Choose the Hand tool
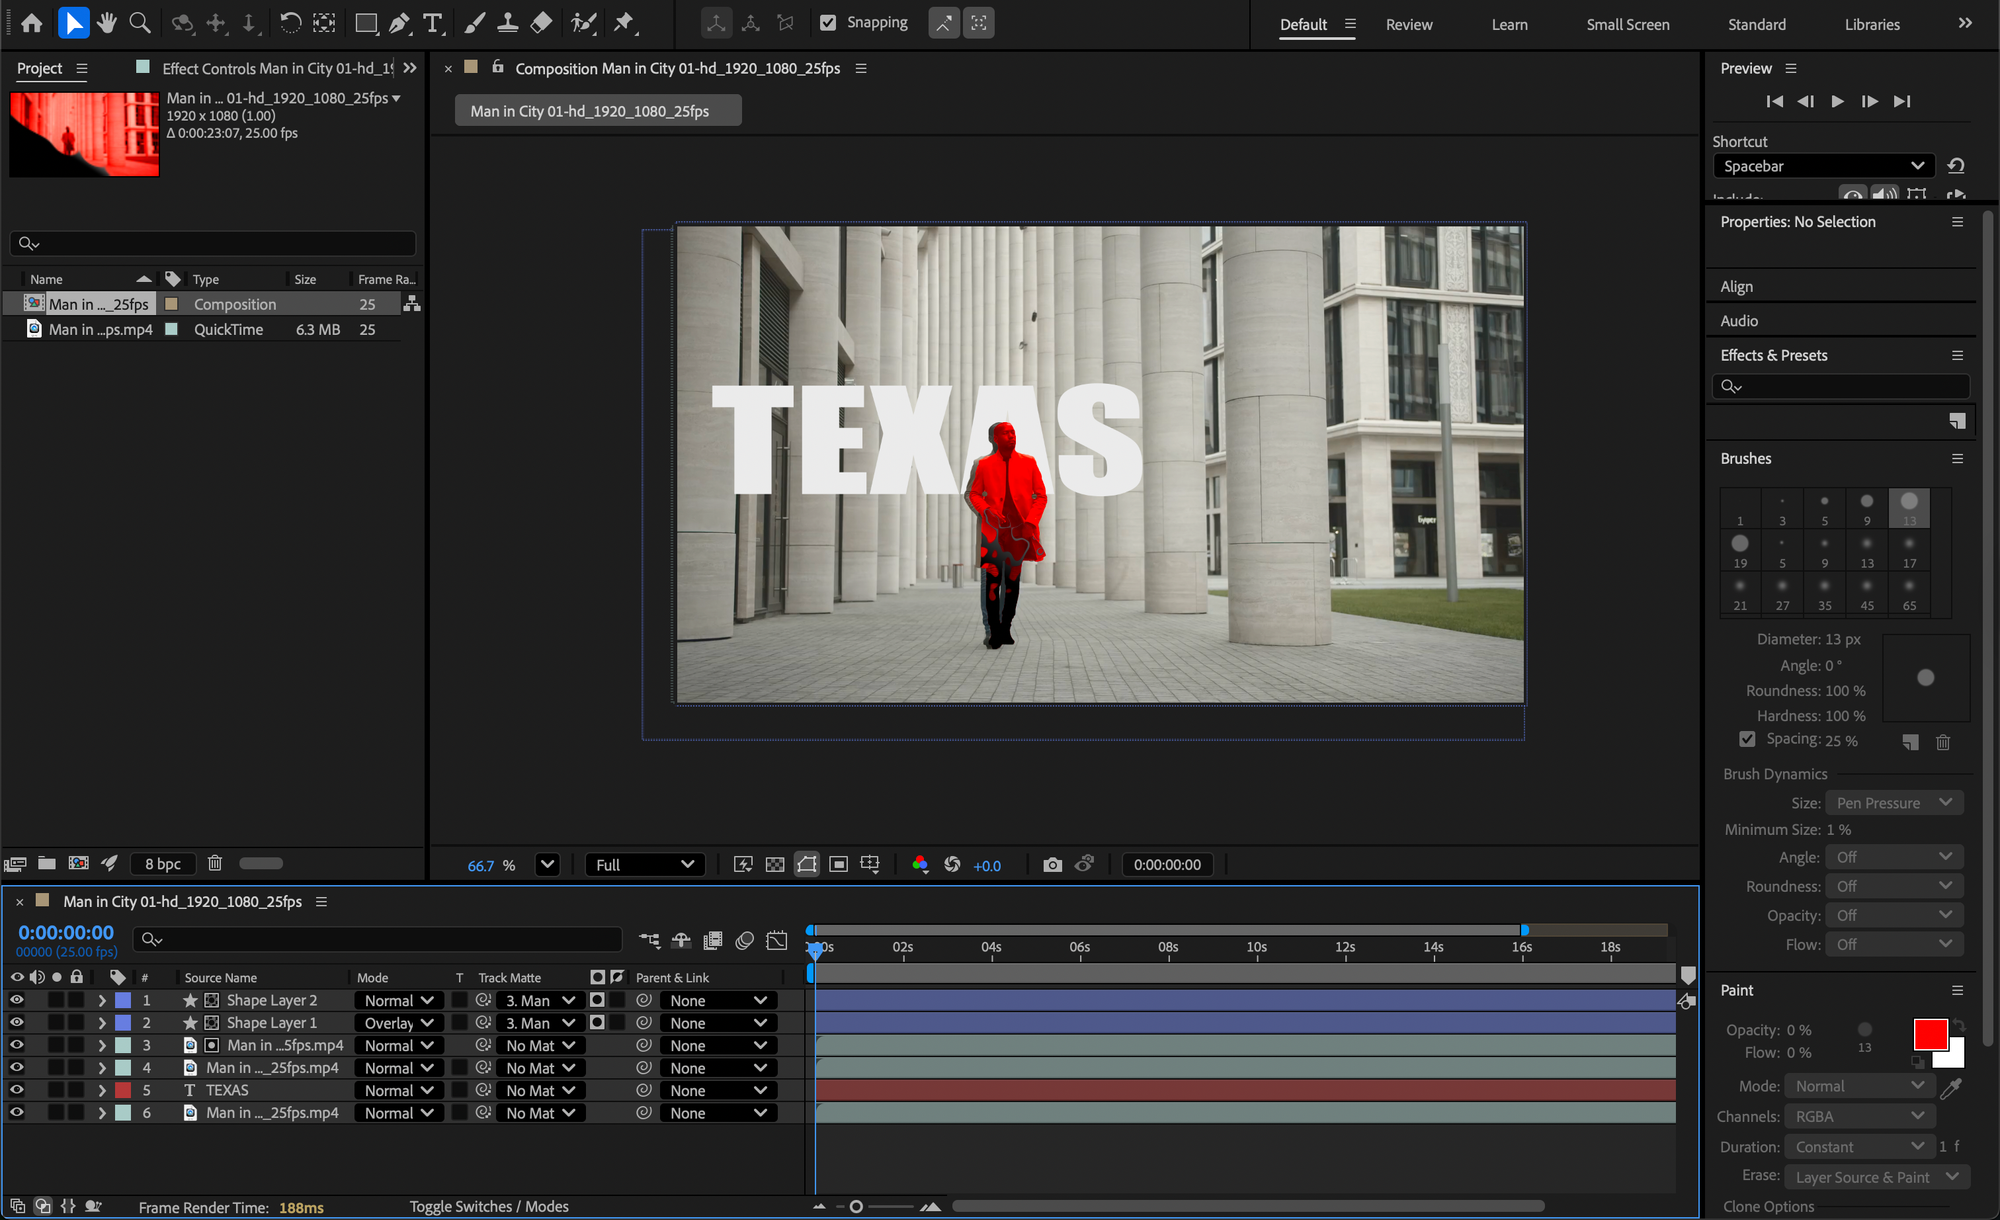This screenshot has width=2000, height=1220. (x=106, y=23)
